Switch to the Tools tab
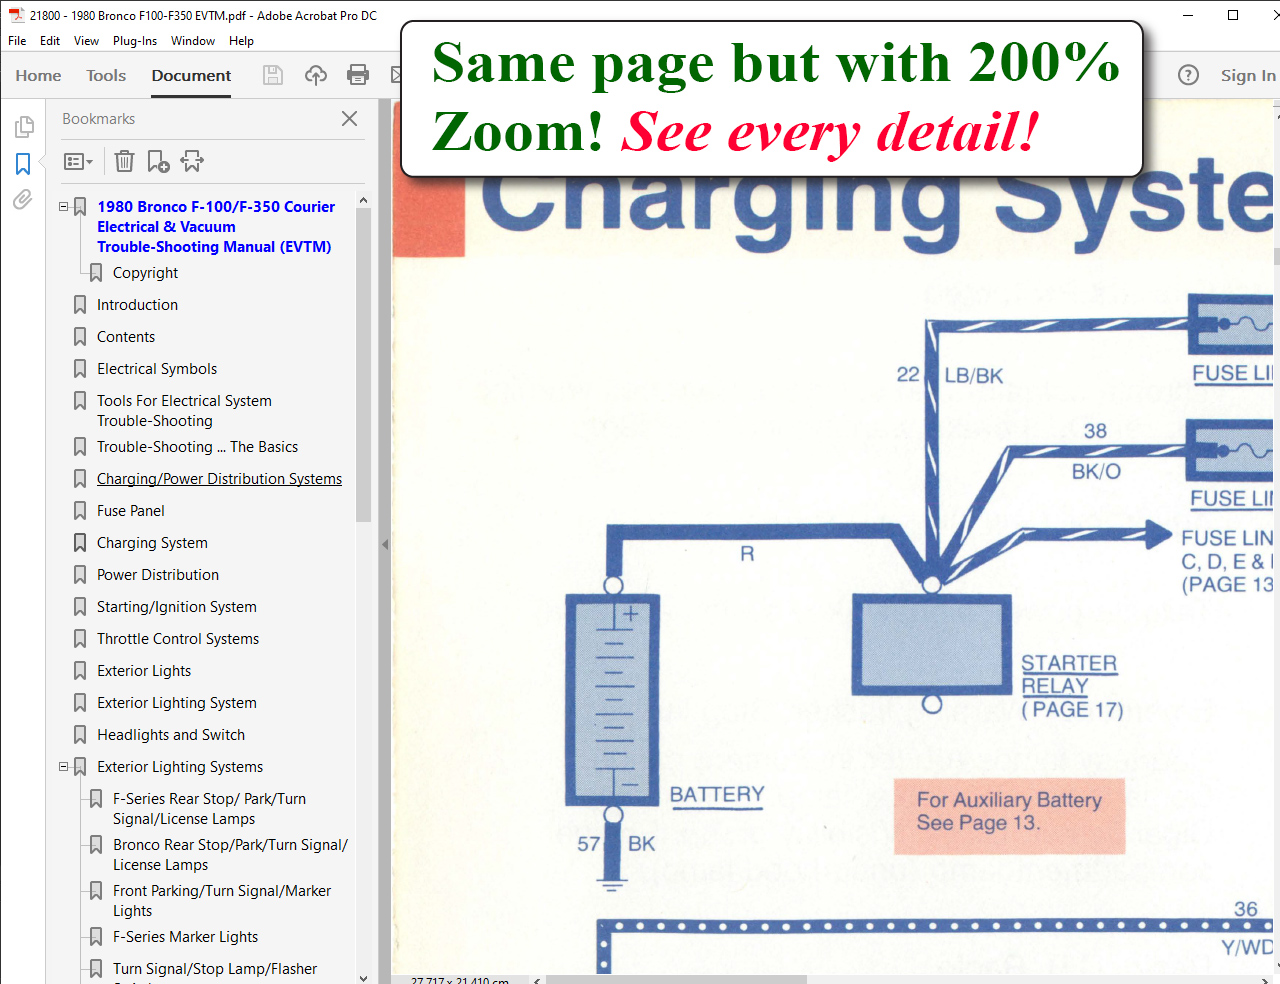1280x984 pixels. (106, 75)
